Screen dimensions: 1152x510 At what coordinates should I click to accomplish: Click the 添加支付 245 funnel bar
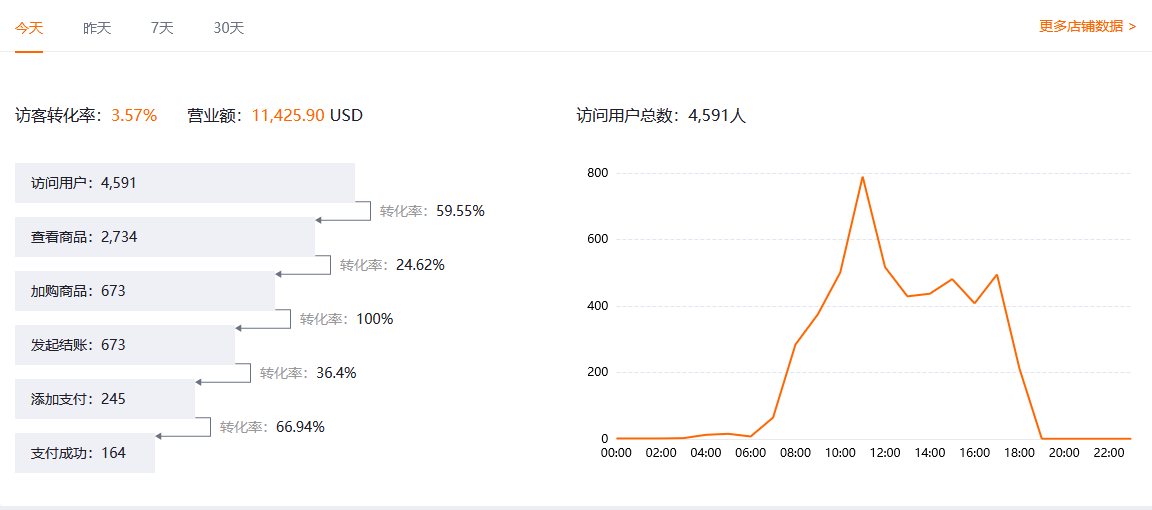[x=105, y=399]
